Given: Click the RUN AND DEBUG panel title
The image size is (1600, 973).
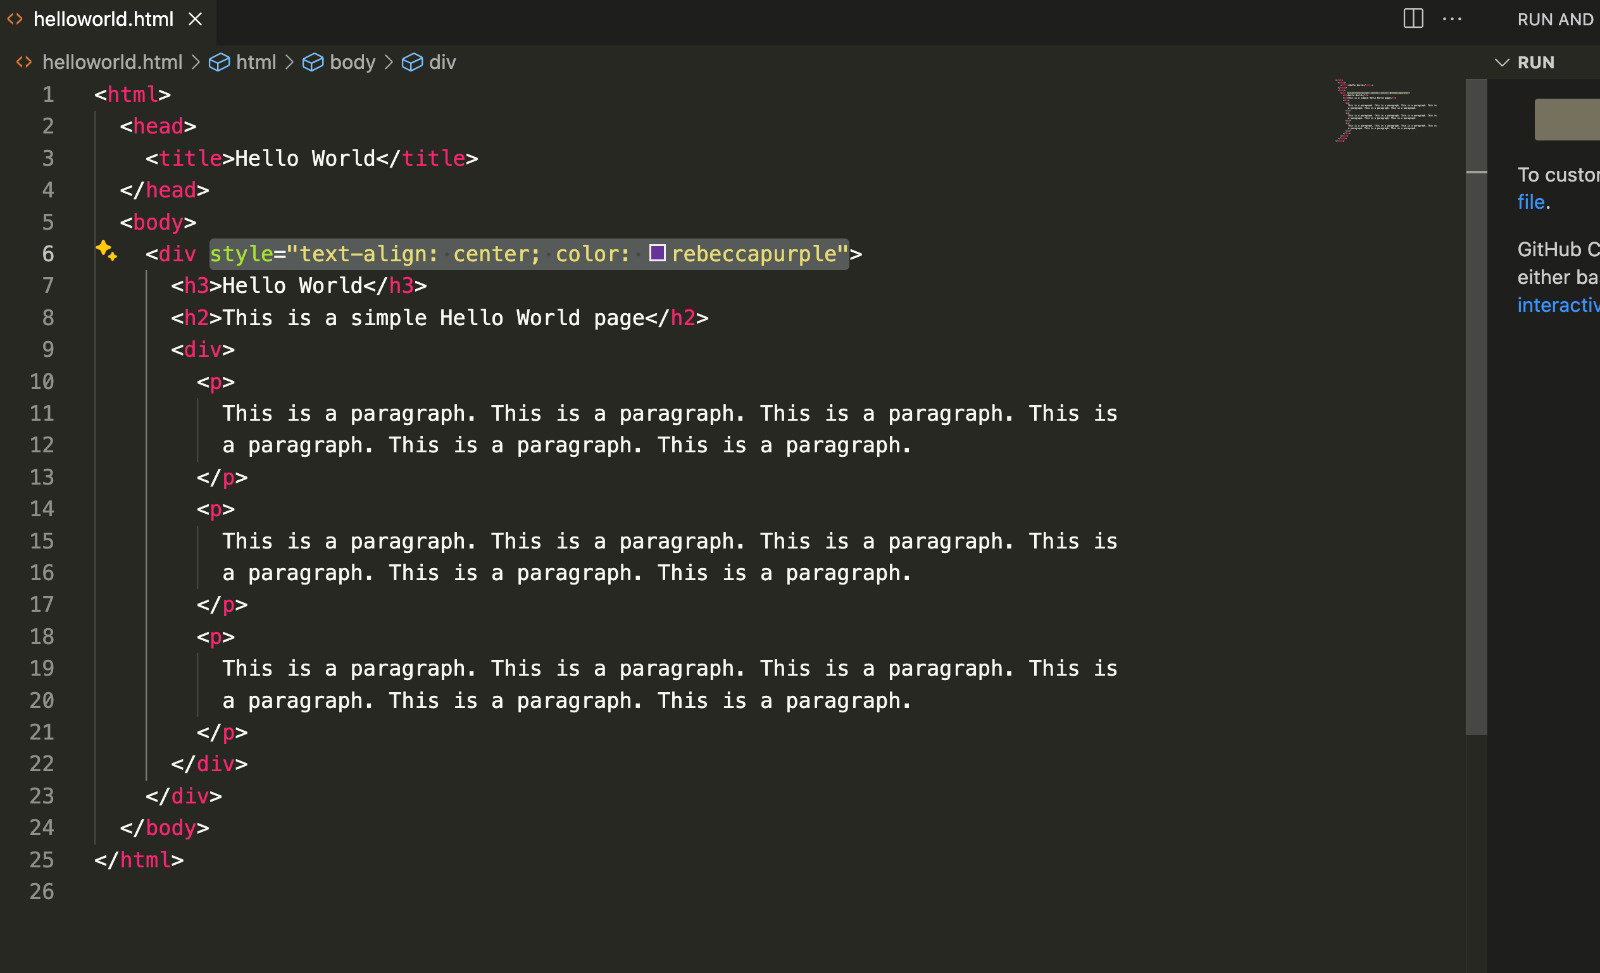Looking at the screenshot, I should pyautogui.click(x=1555, y=19).
